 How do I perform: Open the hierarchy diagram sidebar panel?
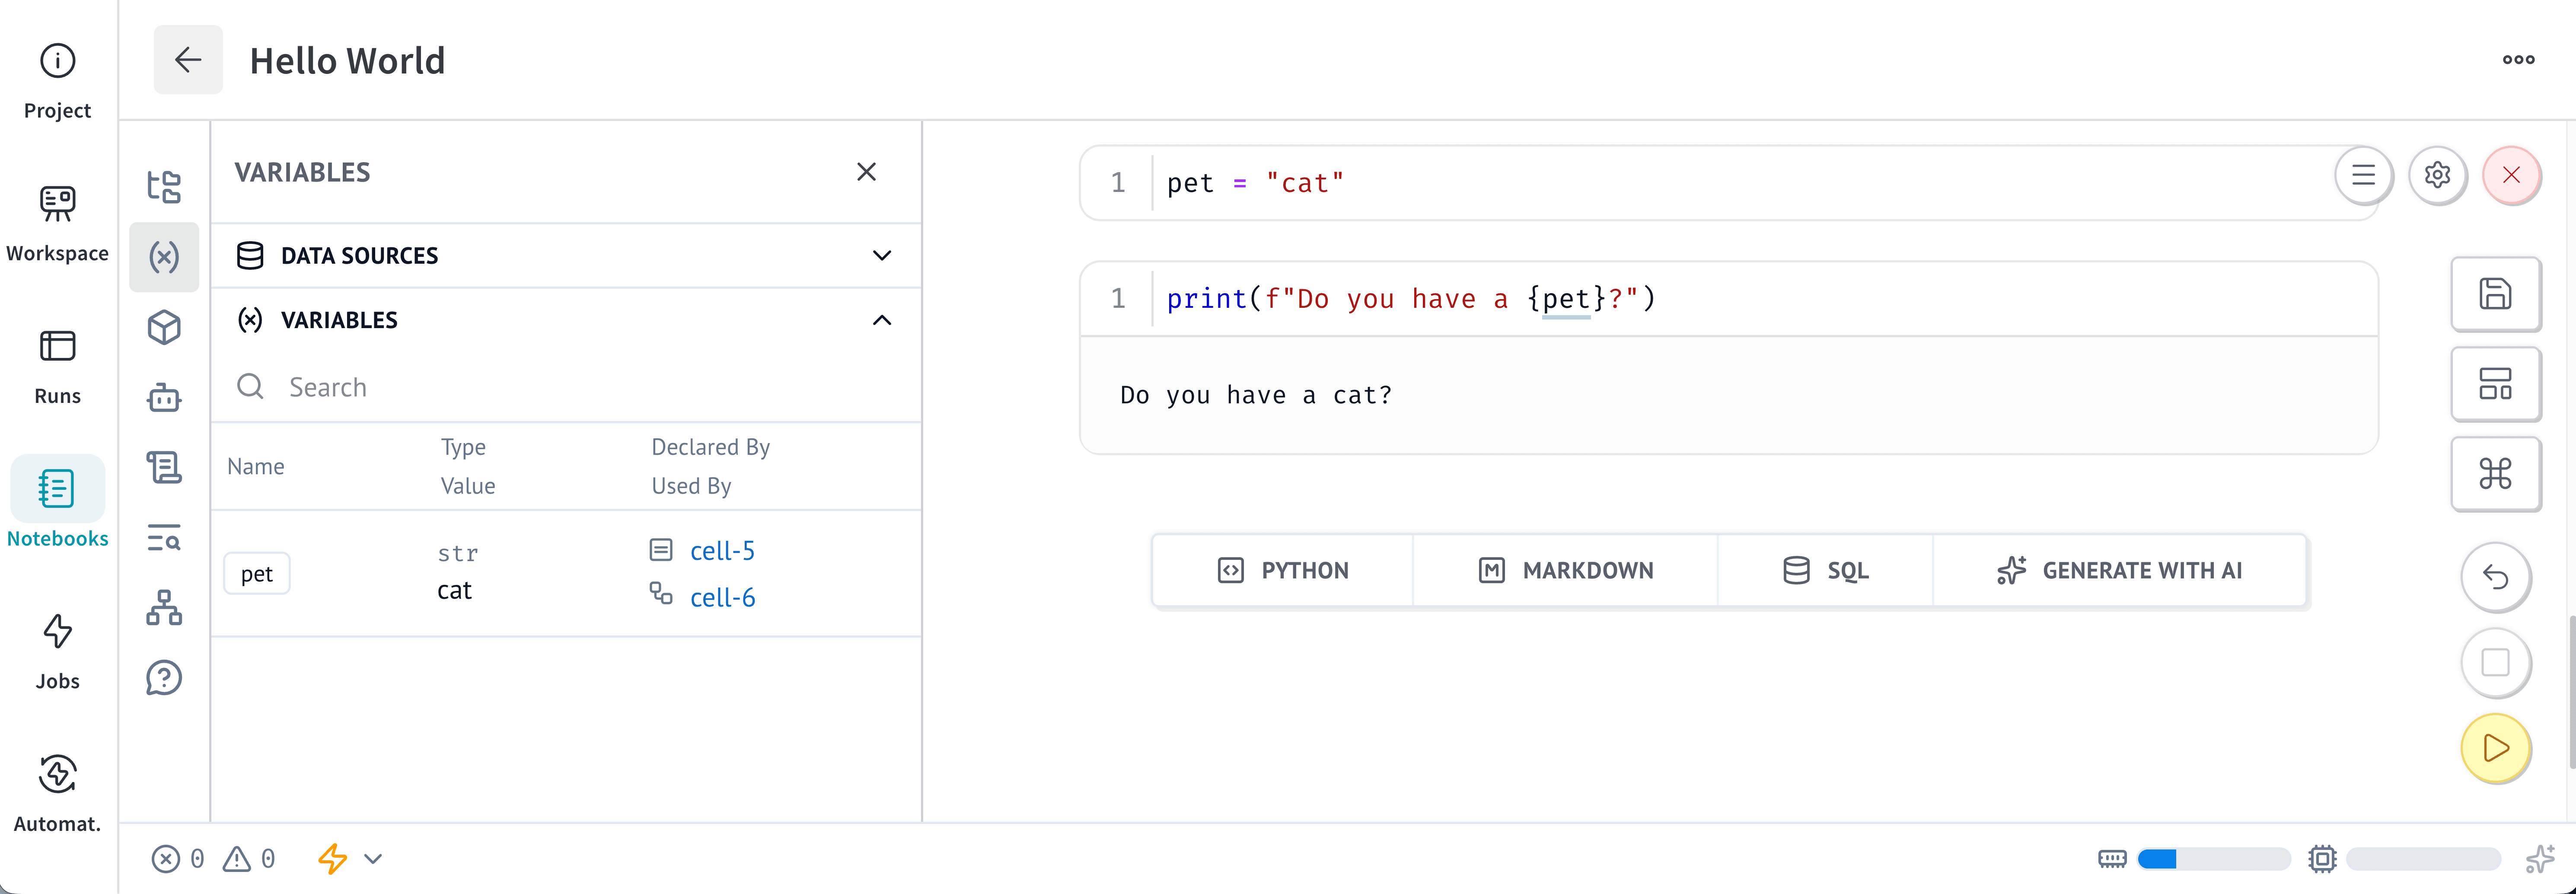pyautogui.click(x=164, y=607)
